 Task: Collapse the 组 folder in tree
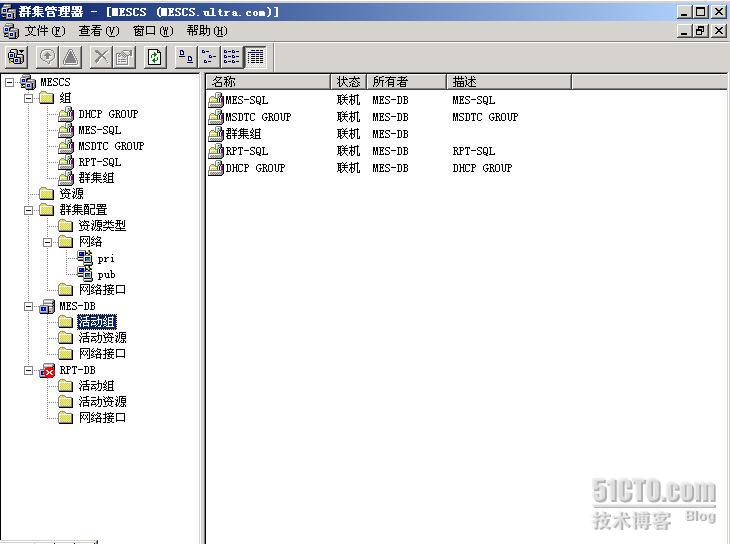(28, 98)
